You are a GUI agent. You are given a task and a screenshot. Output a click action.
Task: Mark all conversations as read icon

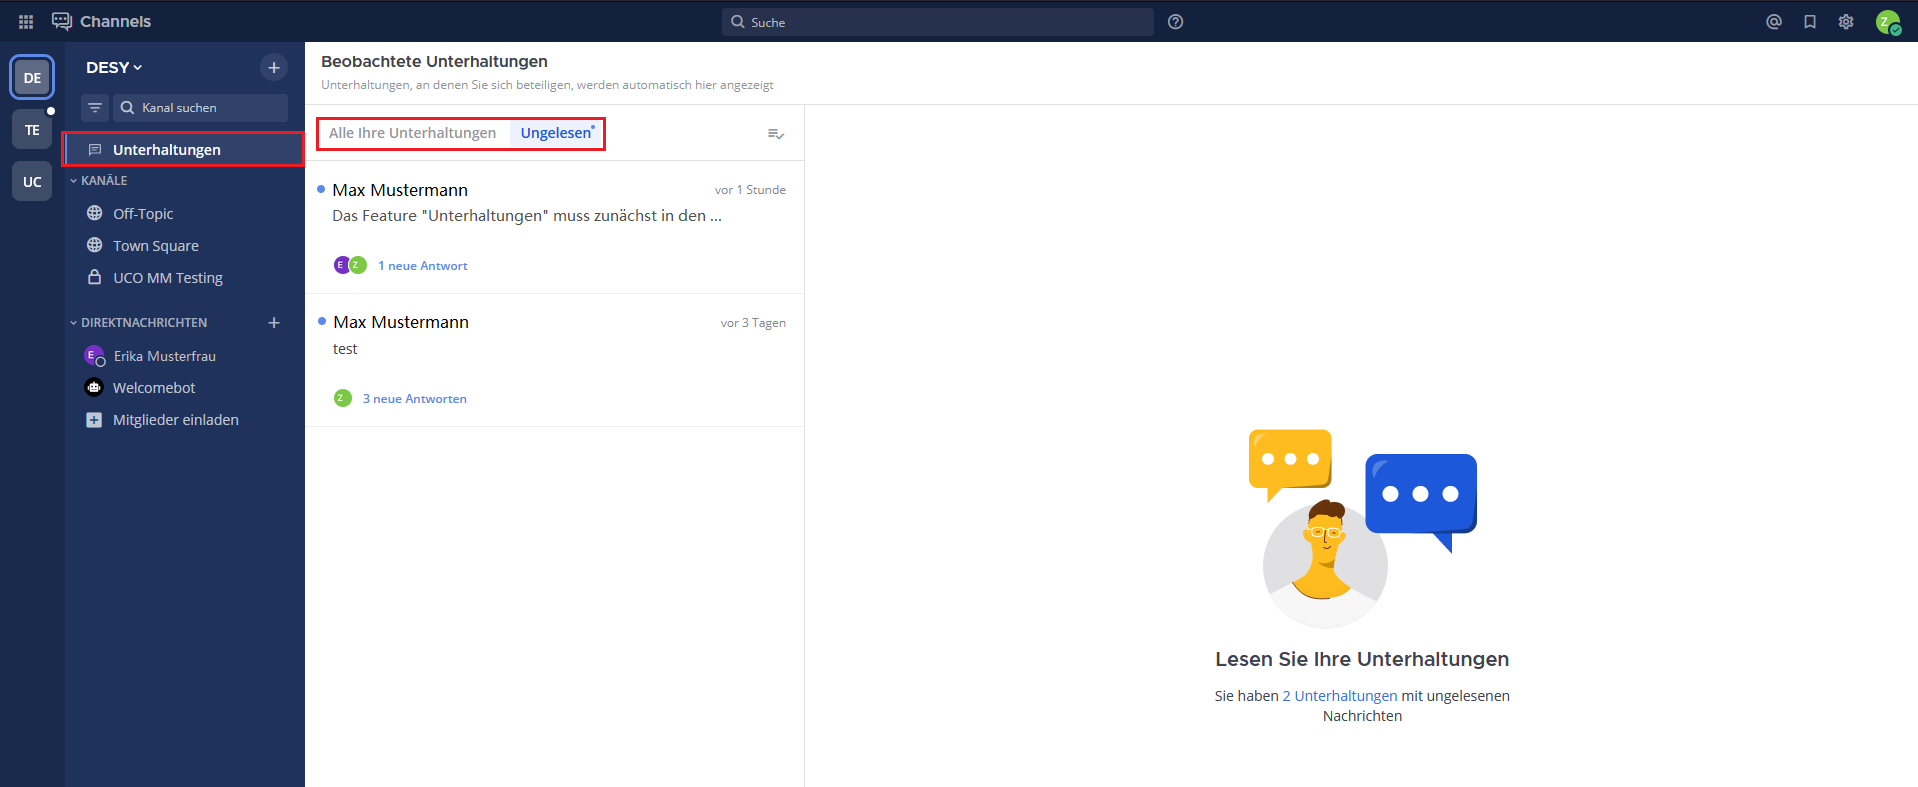[775, 134]
